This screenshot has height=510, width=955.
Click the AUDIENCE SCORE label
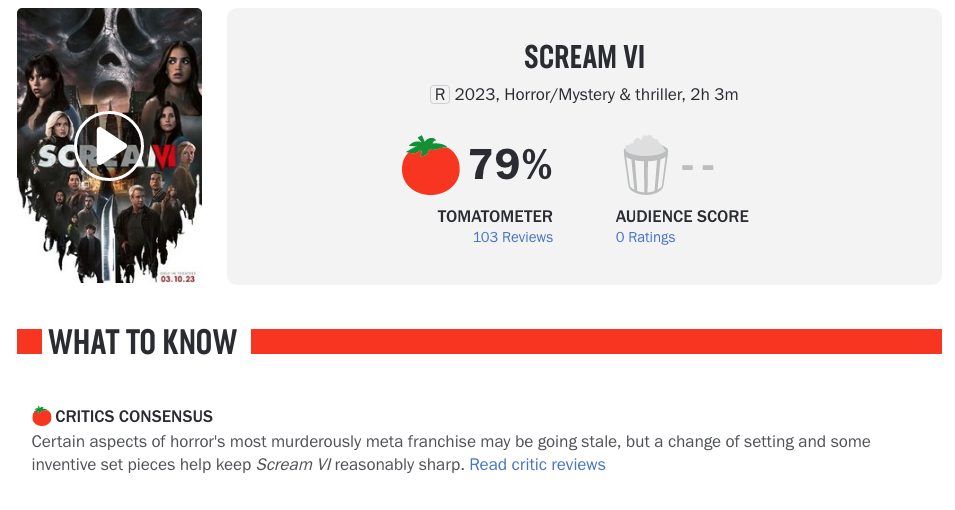[682, 216]
